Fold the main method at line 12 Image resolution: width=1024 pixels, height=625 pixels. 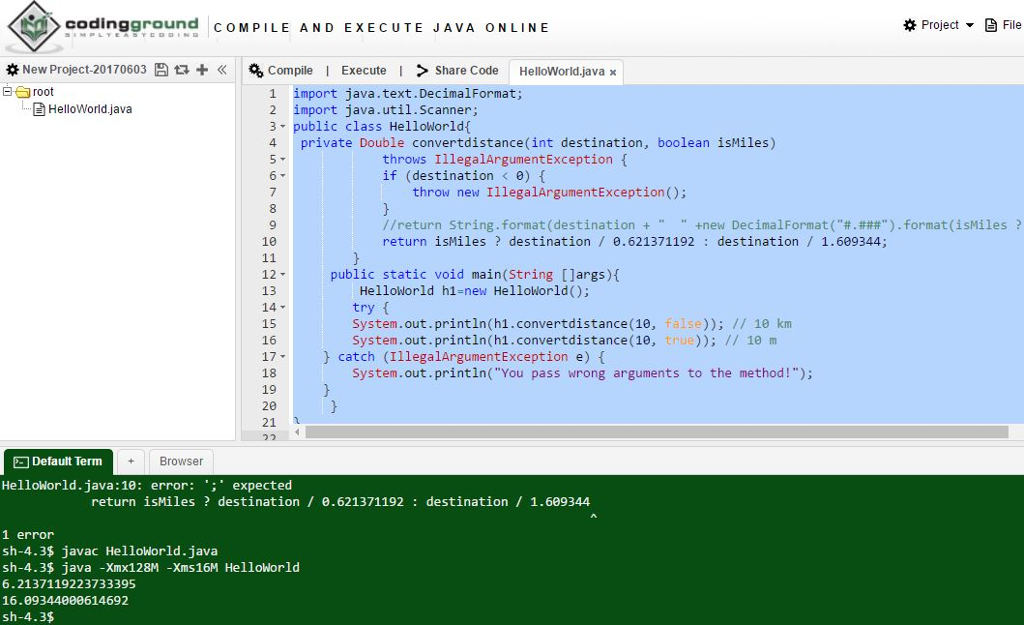tap(283, 274)
